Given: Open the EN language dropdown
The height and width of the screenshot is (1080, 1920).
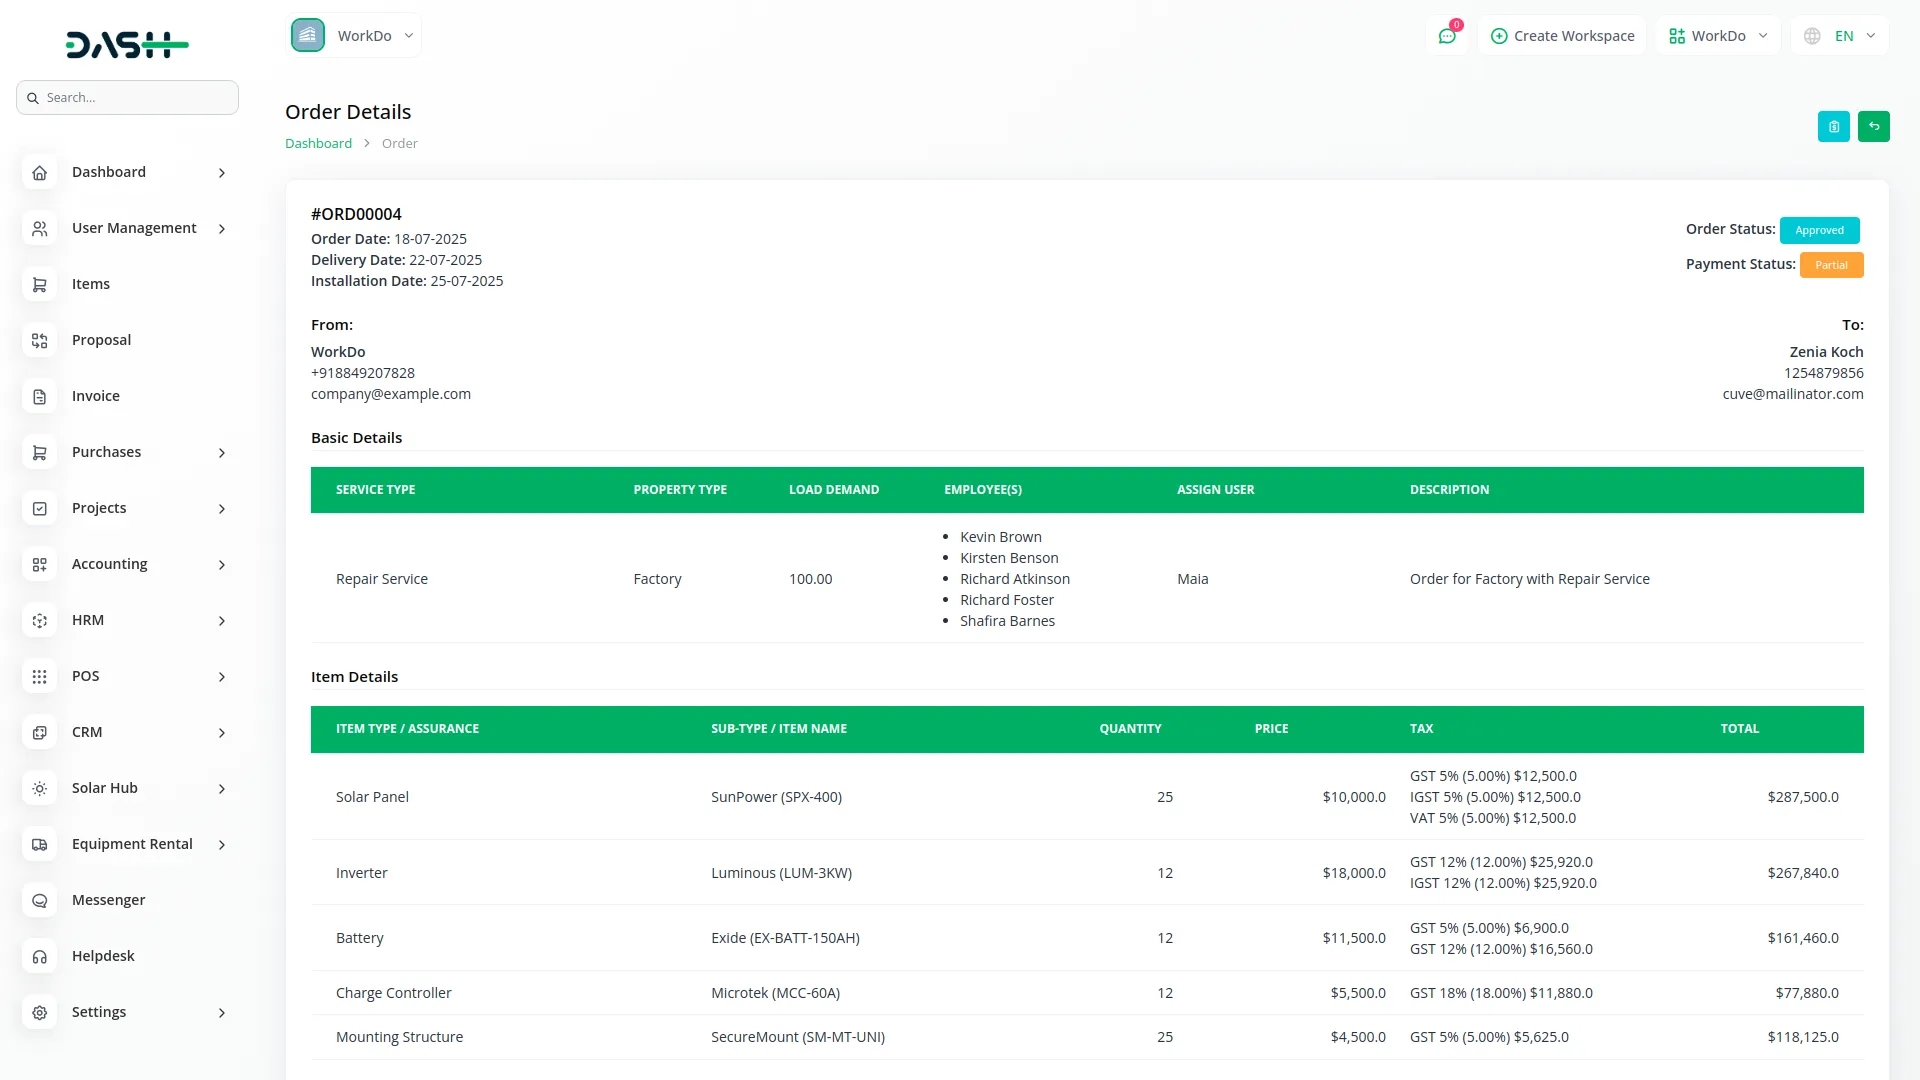Looking at the screenshot, I should click(x=1840, y=36).
